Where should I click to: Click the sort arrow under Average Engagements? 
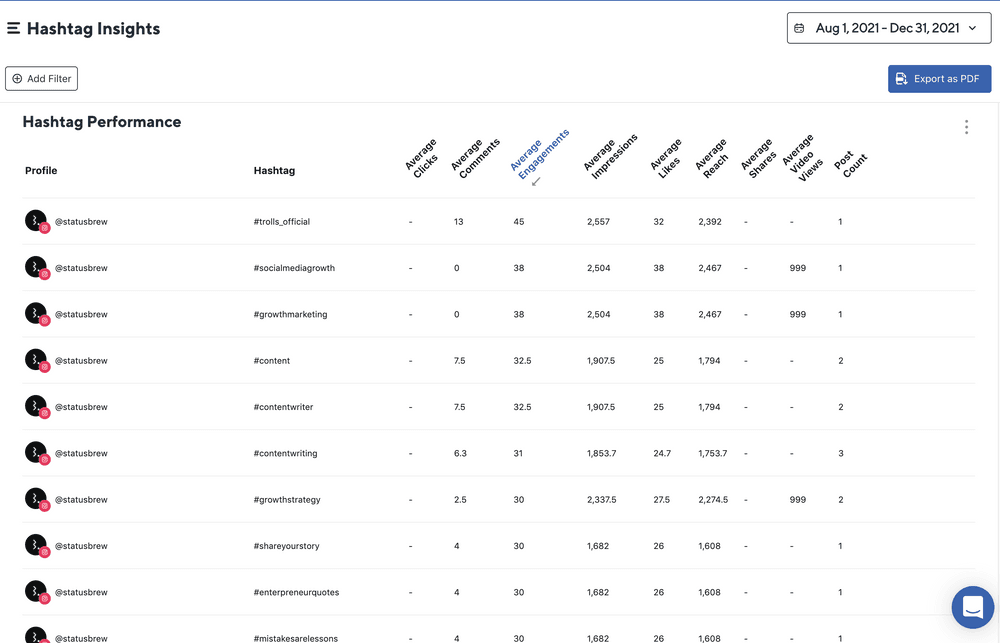click(x=536, y=182)
